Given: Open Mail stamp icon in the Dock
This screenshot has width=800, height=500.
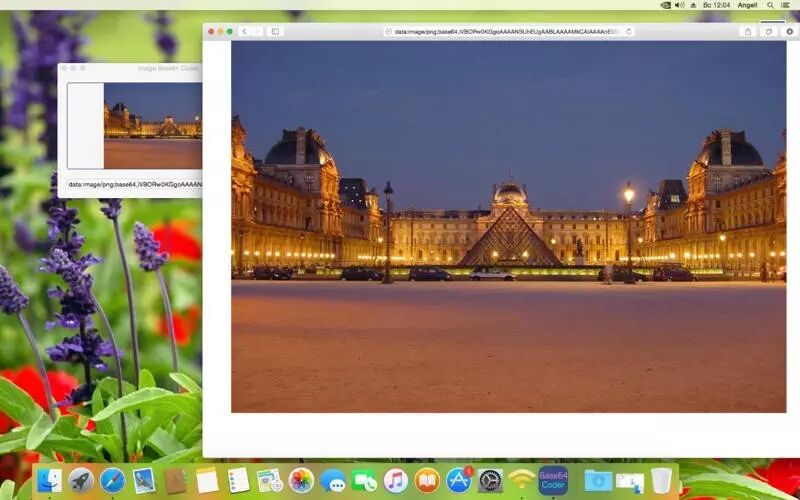Looking at the screenshot, I should point(144,481).
